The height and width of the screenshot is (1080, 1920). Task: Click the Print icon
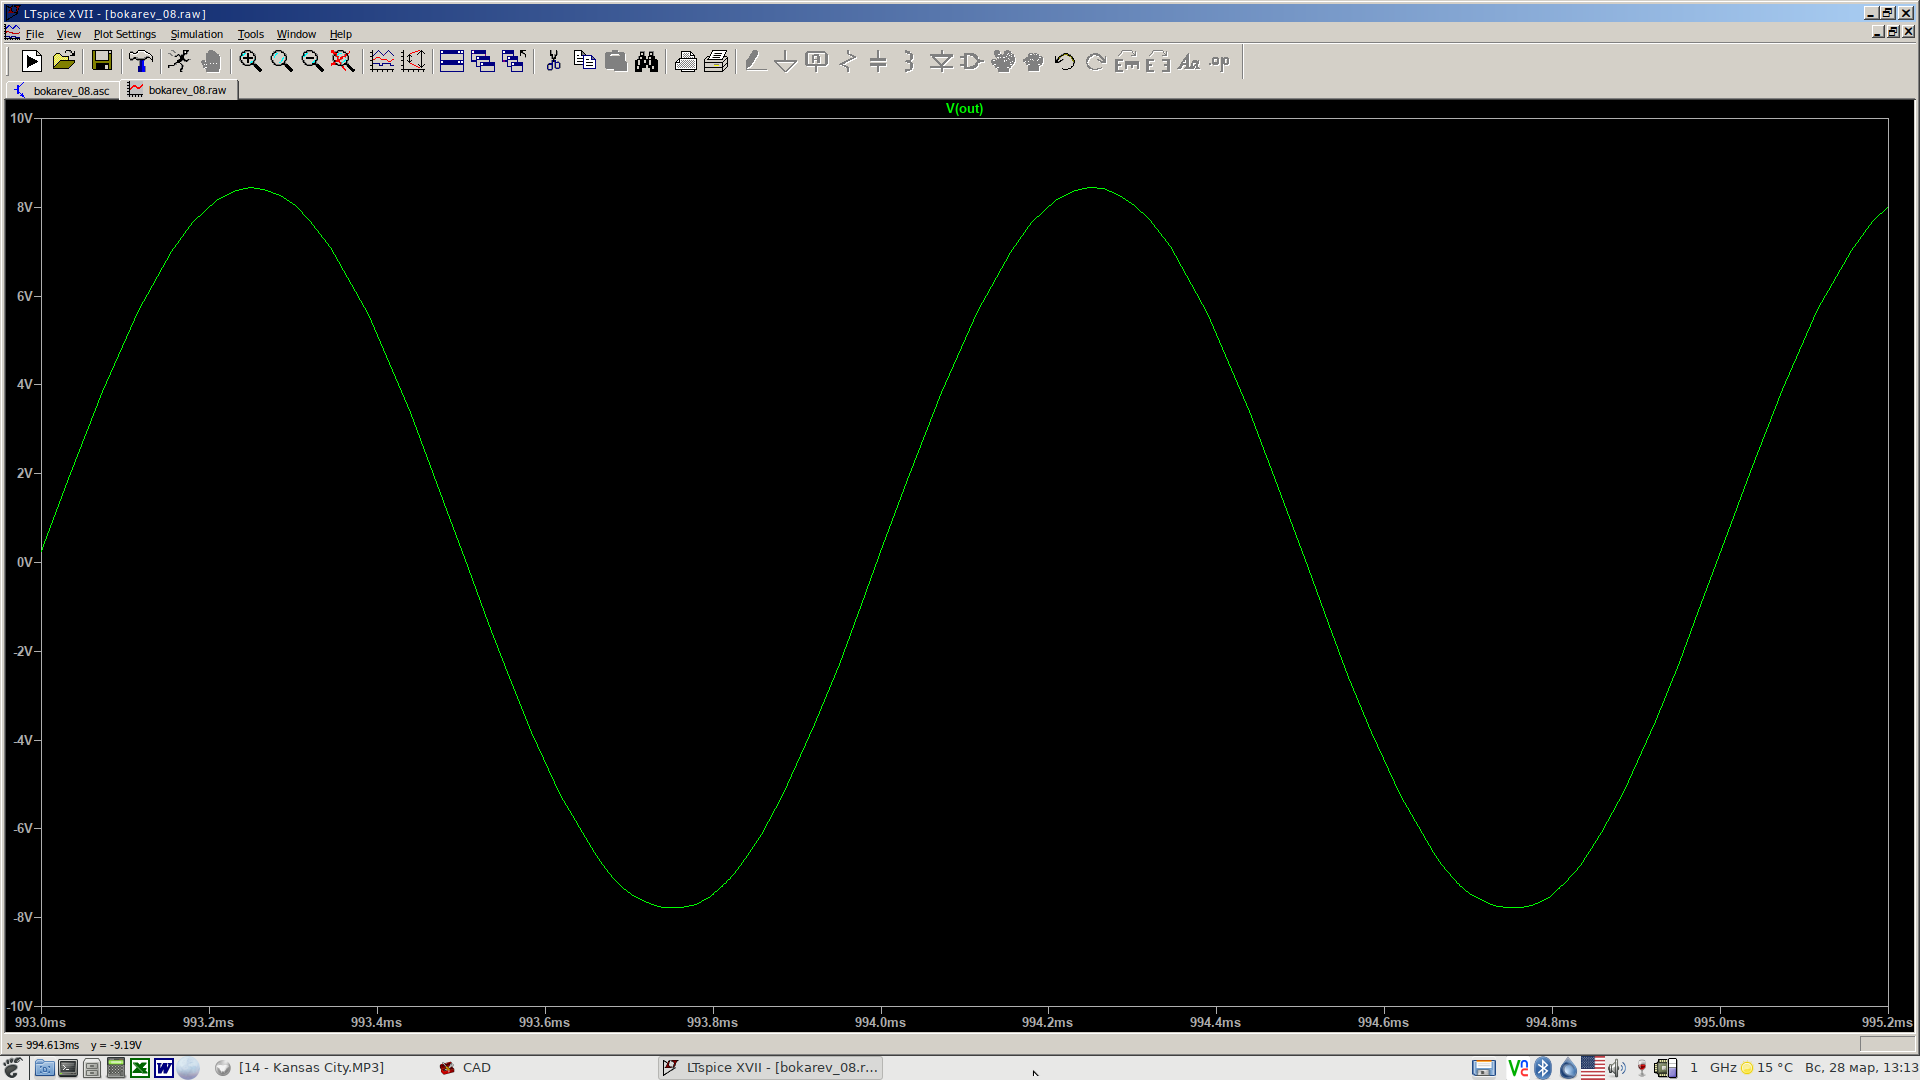pos(686,62)
